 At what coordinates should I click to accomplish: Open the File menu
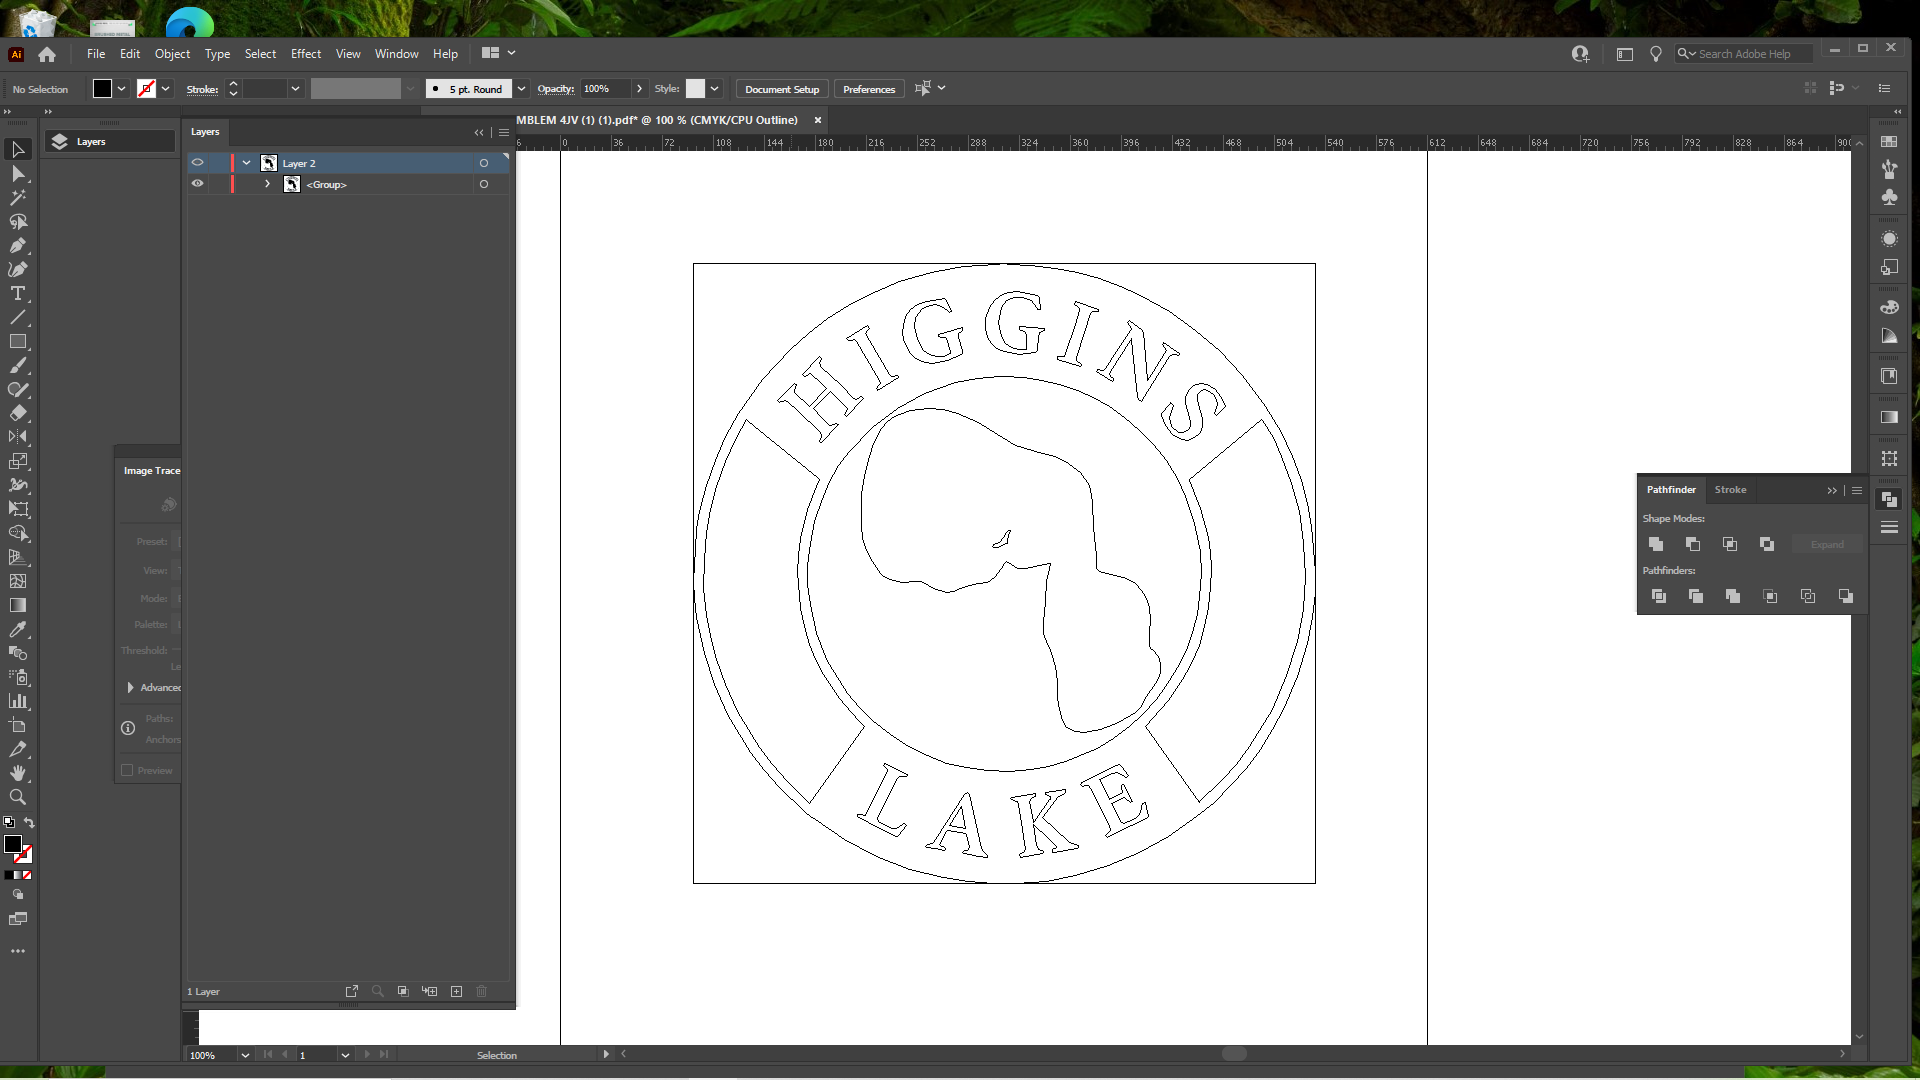(x=96, y=54)
